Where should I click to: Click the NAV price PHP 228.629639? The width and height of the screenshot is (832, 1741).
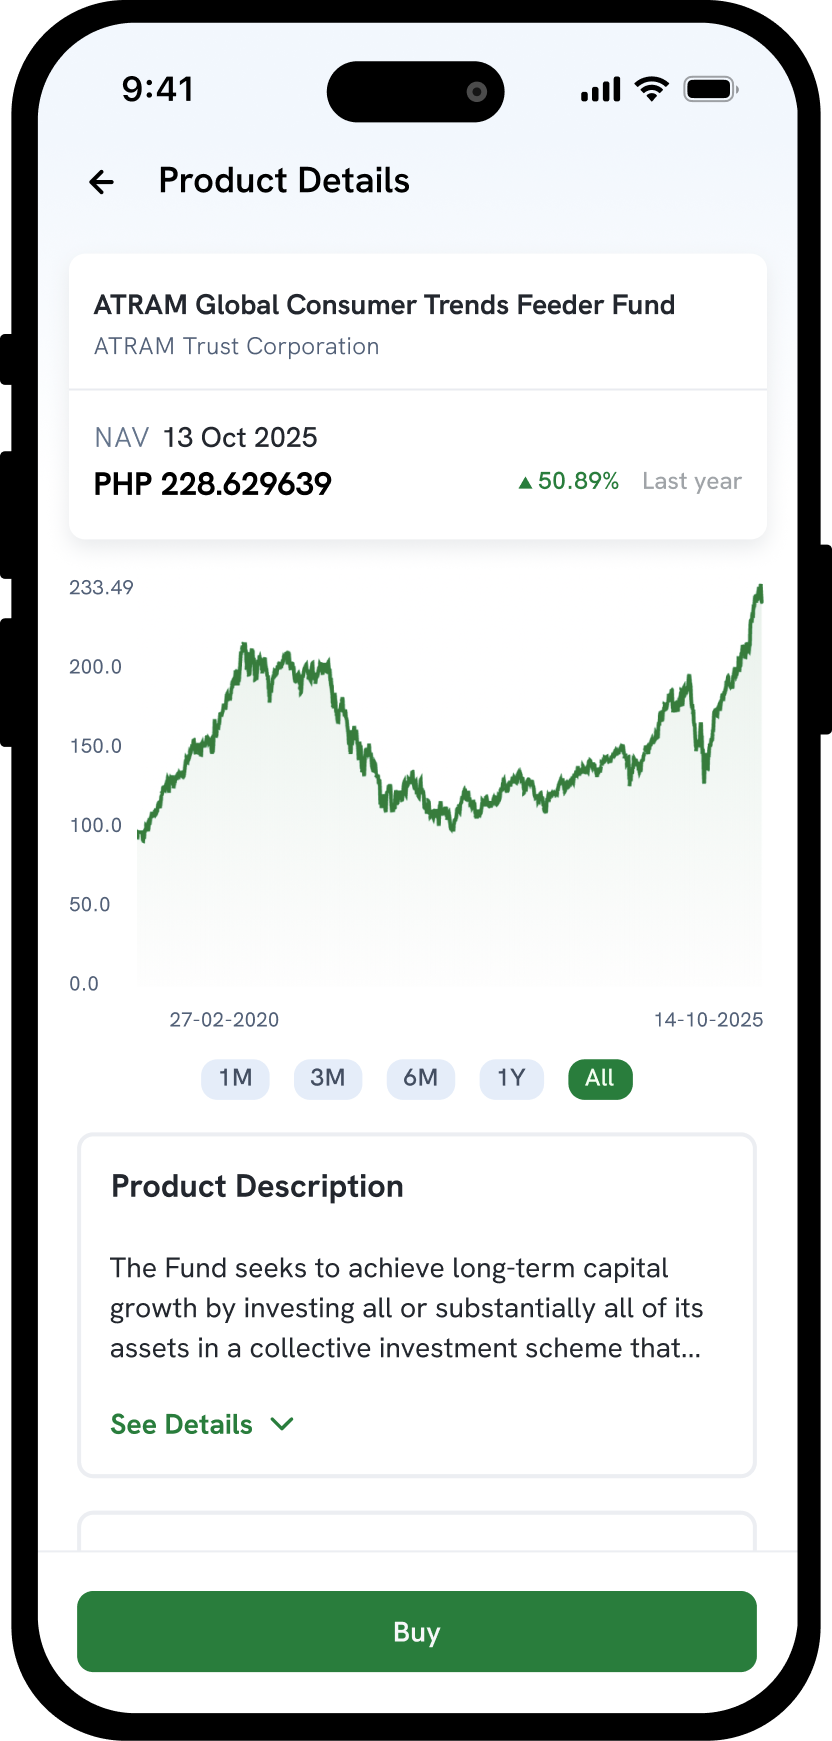click(212, 484)
